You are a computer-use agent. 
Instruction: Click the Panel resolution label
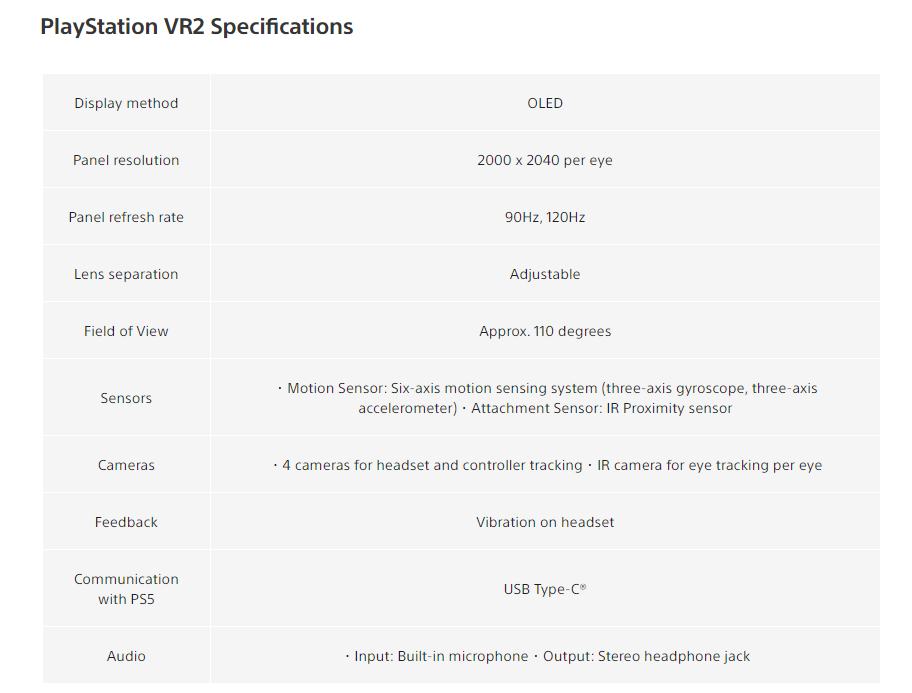[x=126, y=160]
